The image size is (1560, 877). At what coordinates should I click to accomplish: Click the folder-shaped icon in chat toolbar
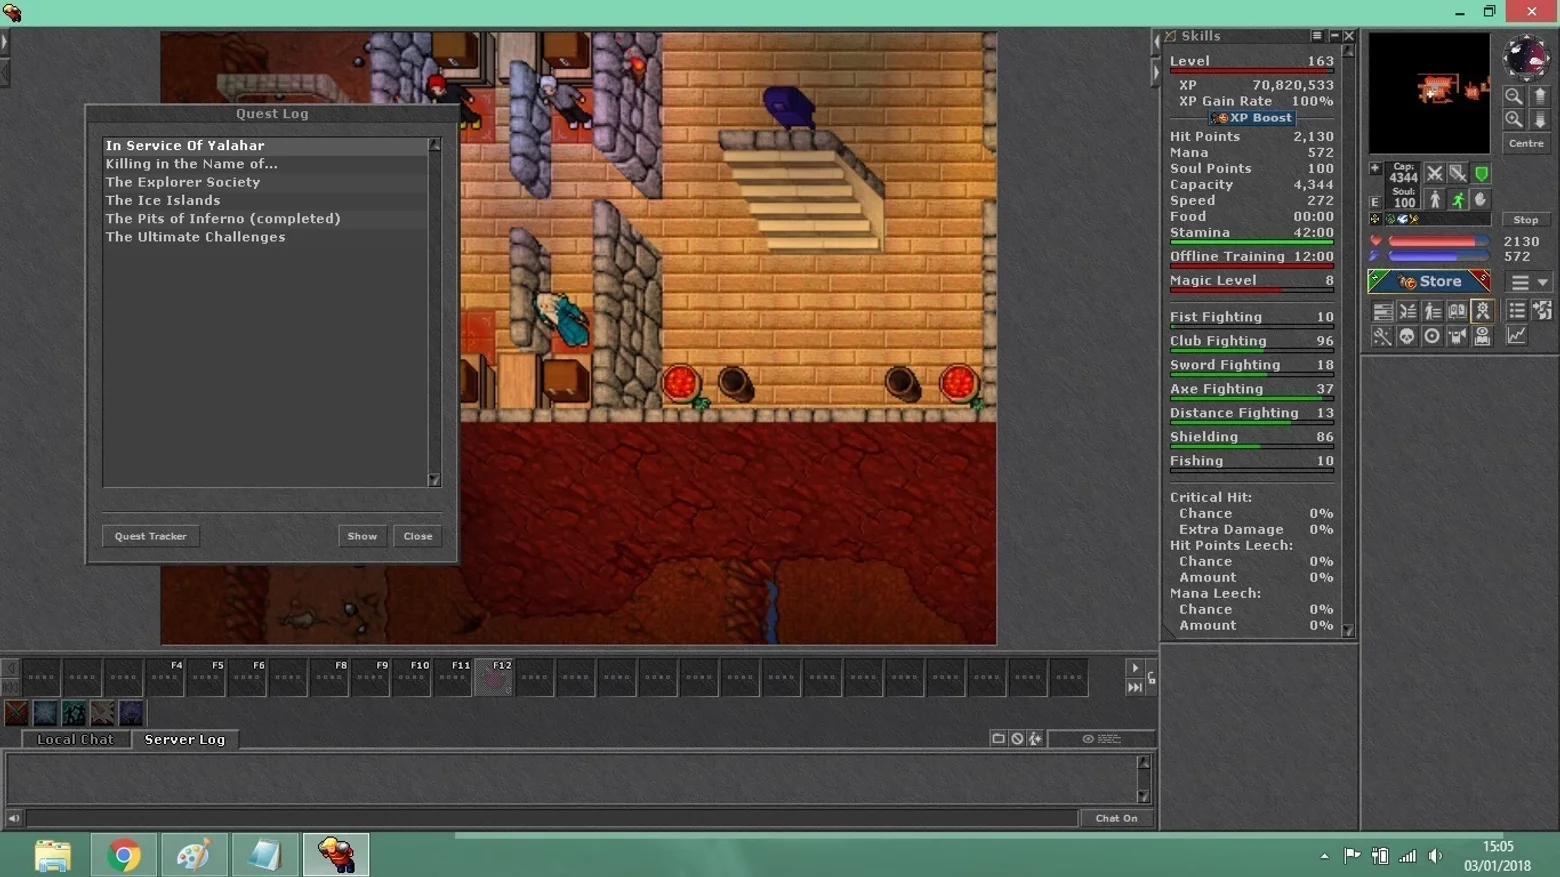click(x=998, y=738)
